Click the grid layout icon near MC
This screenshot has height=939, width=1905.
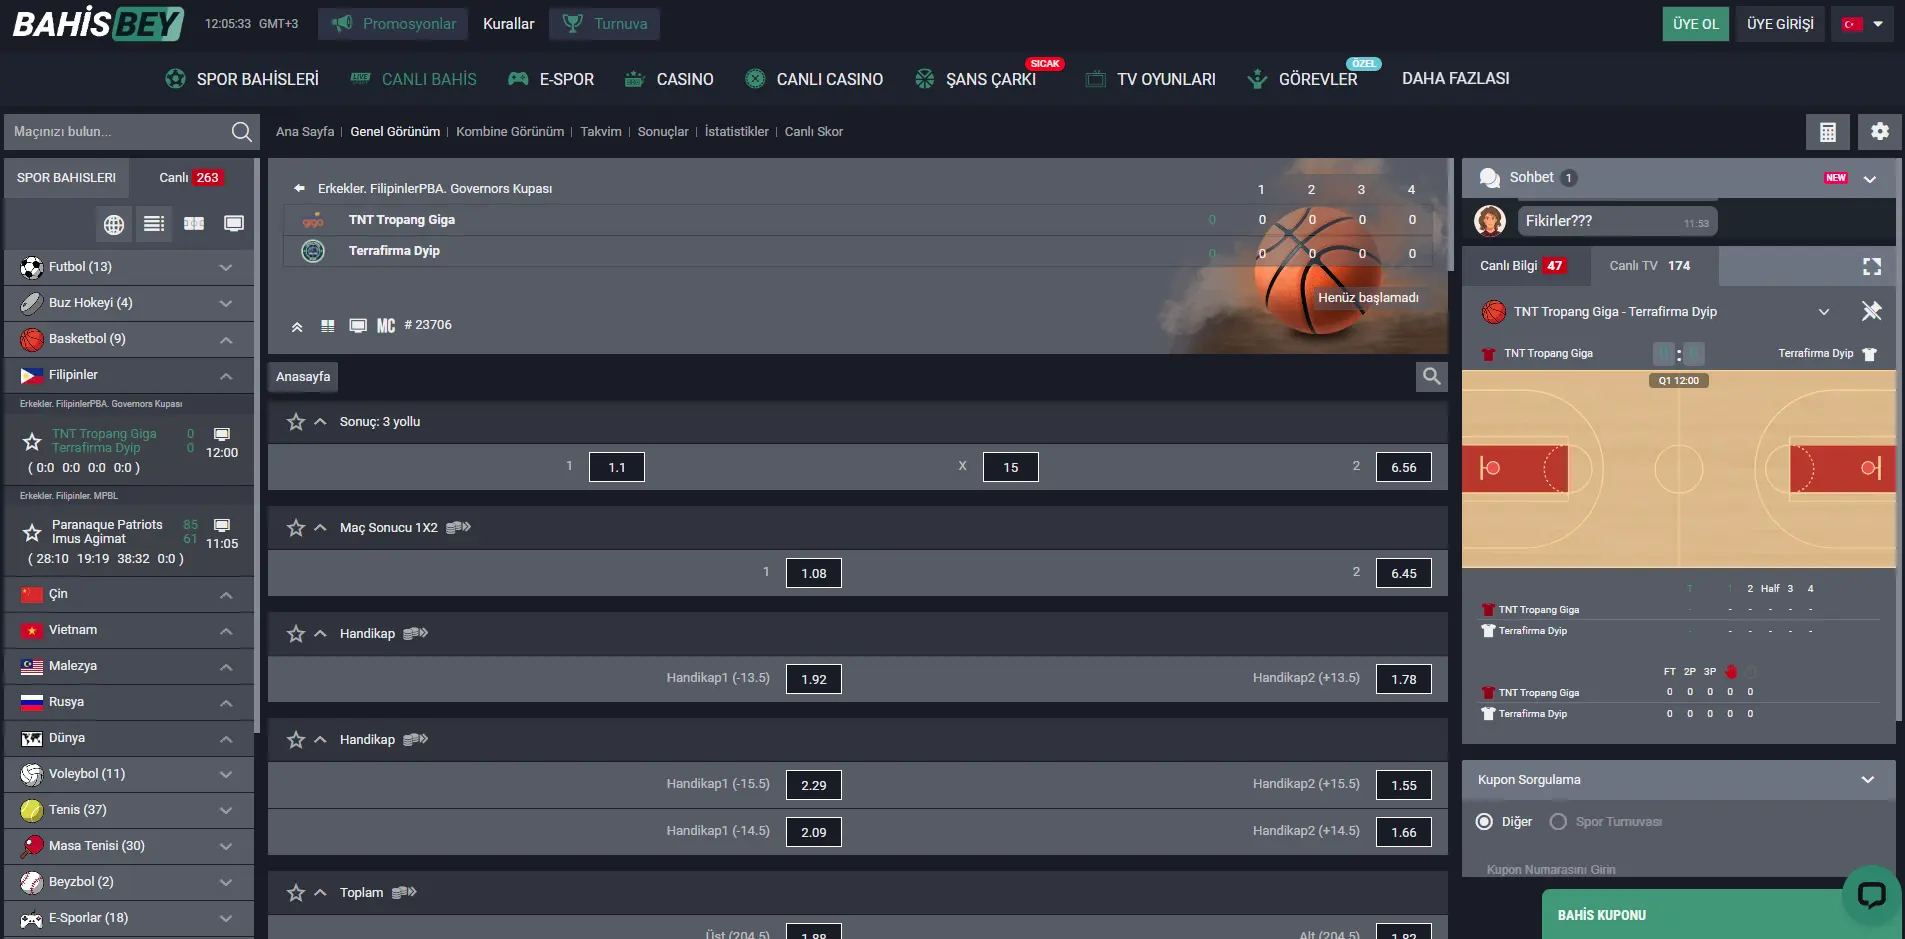327,326
